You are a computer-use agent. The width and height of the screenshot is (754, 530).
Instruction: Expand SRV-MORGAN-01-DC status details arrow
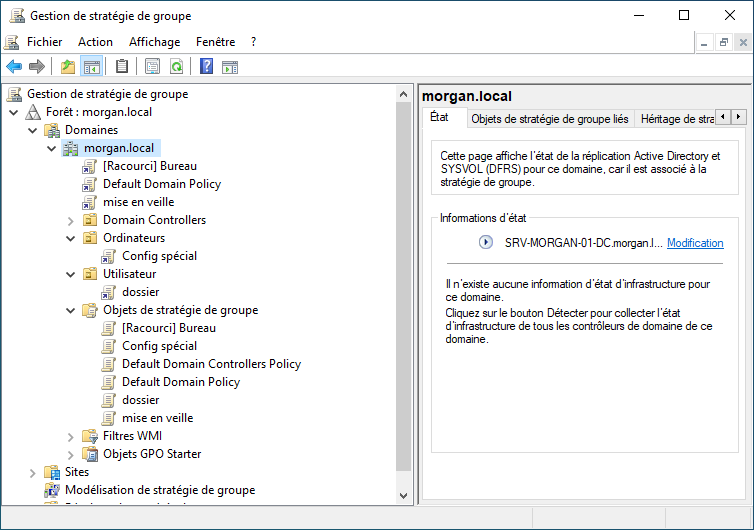click(x=486, y=242)
